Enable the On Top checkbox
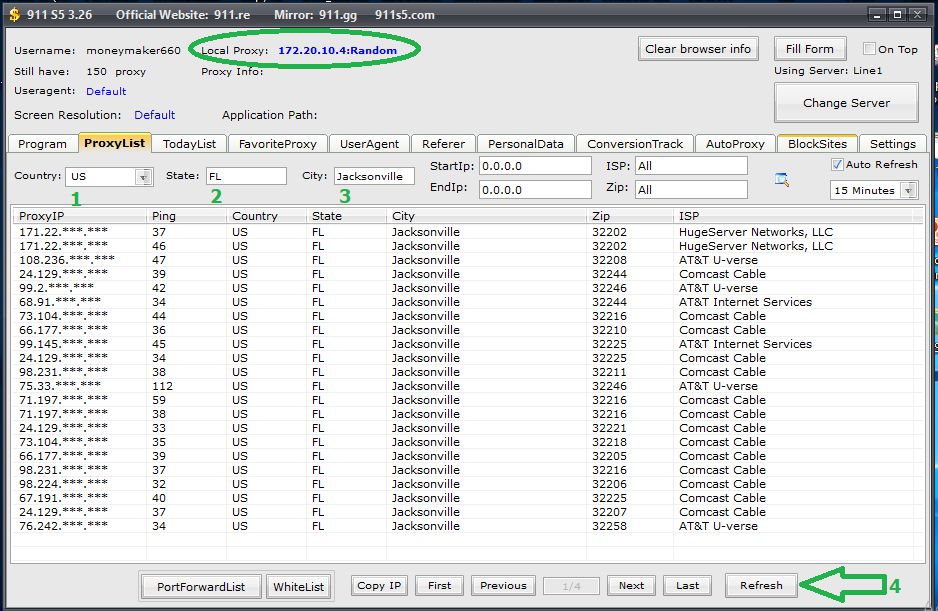 click(x=869, y=49)
